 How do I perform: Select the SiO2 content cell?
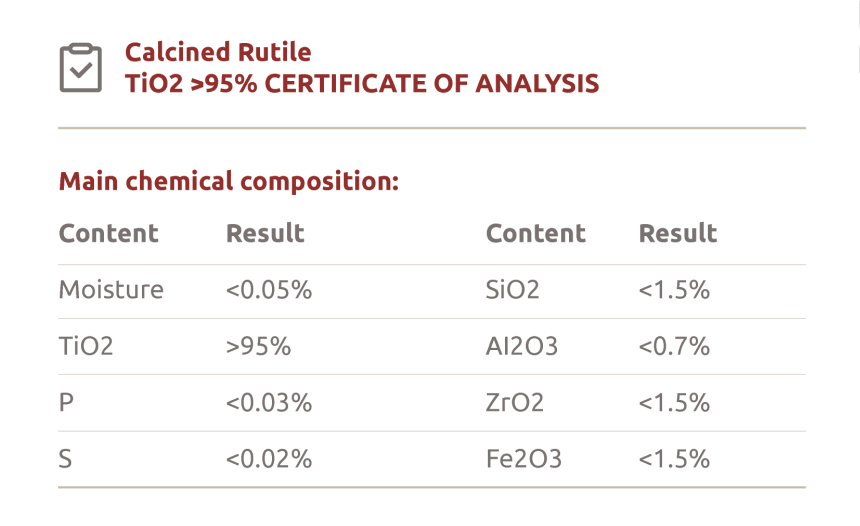coord(513,290)
